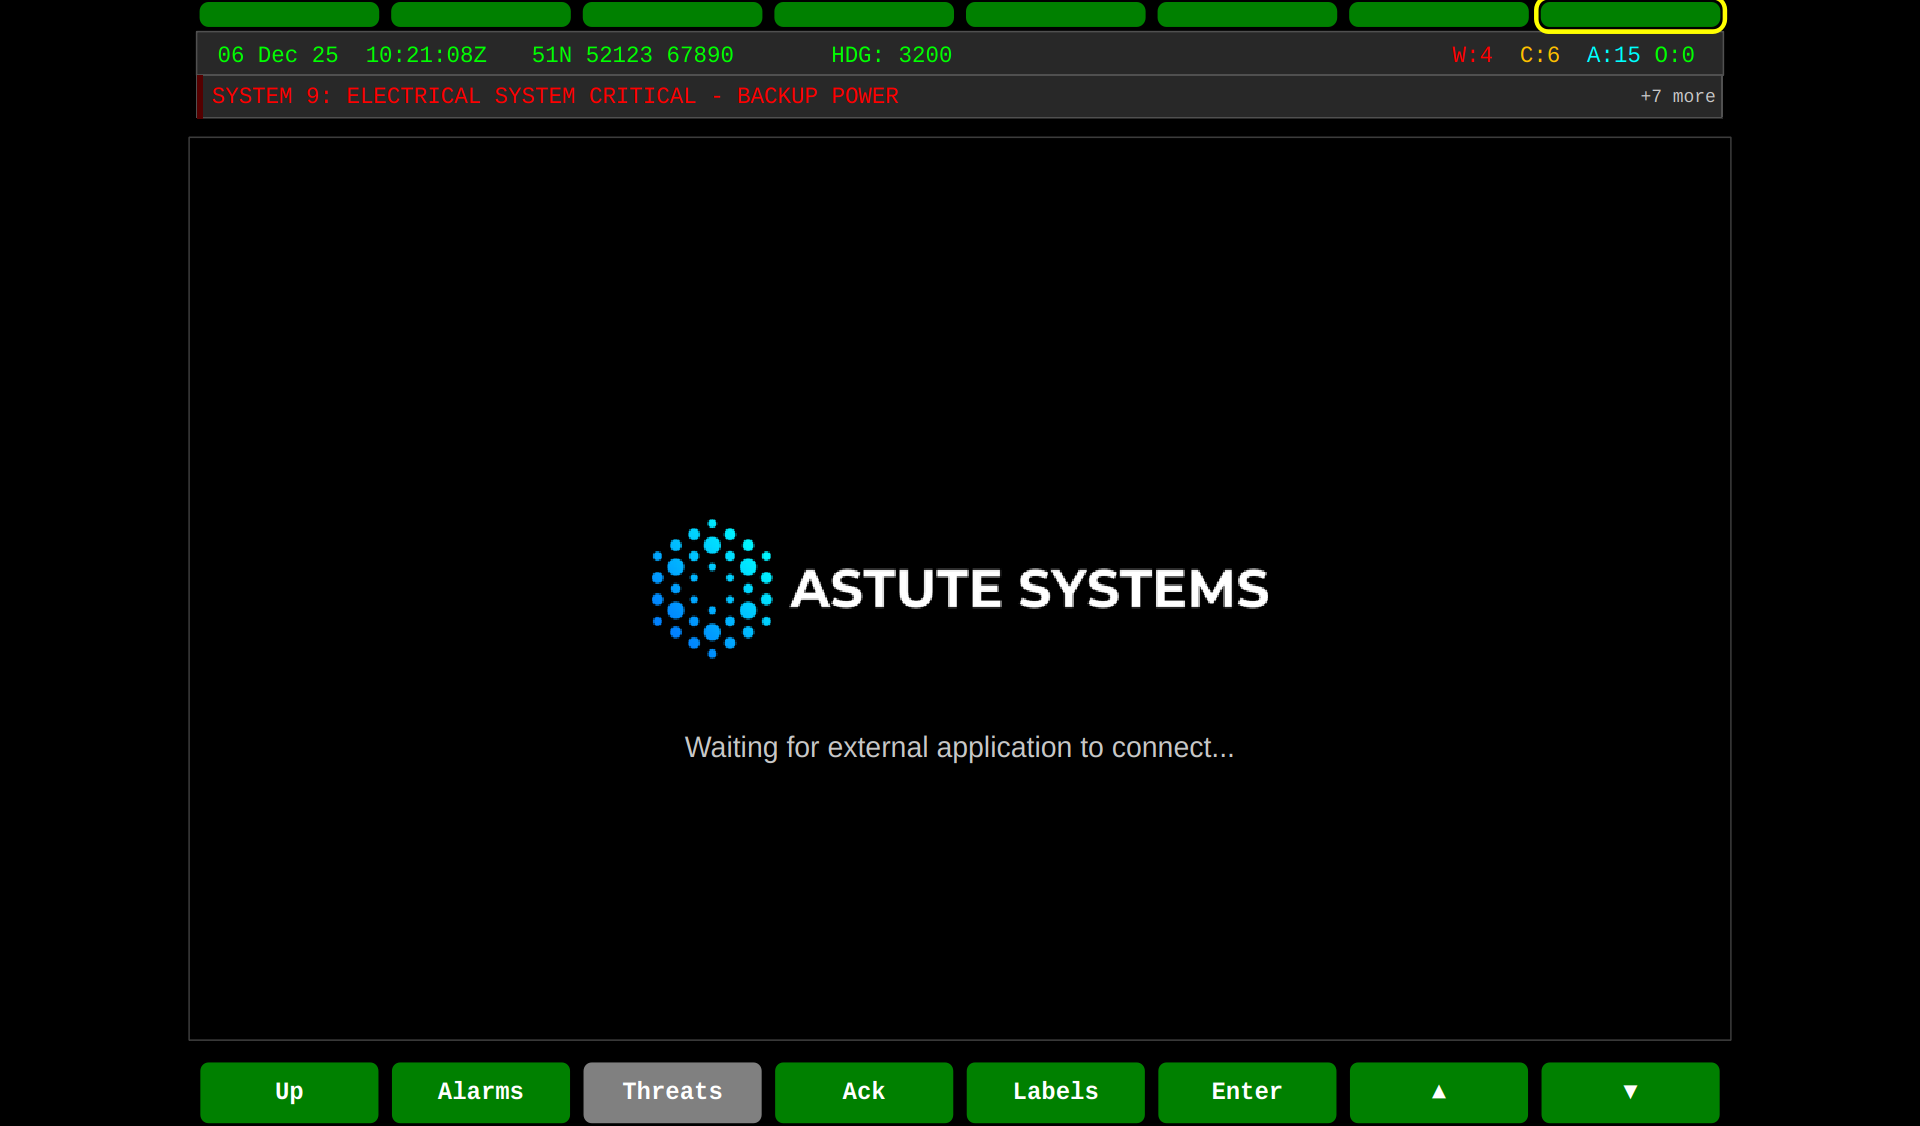Click the cyan A:15 advisories counter

click(x=1612, y=55)
